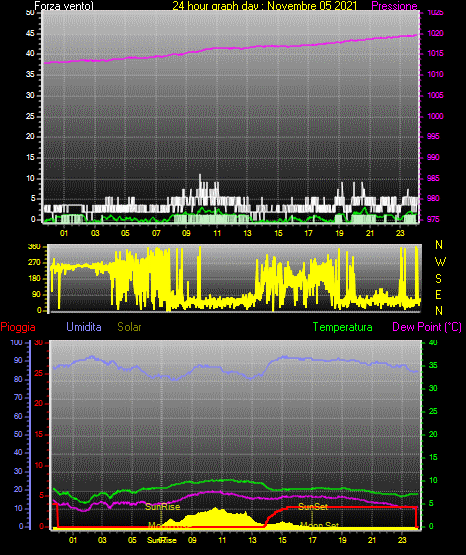Click hour 17 under the bottom chart

312,540
